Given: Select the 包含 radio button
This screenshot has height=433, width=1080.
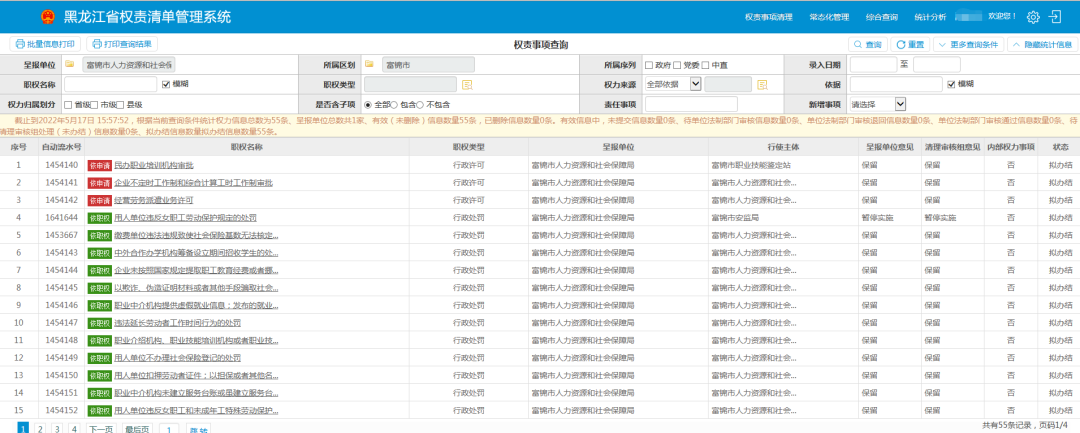Looking at the screenshot, I should (x=394, y=105).
